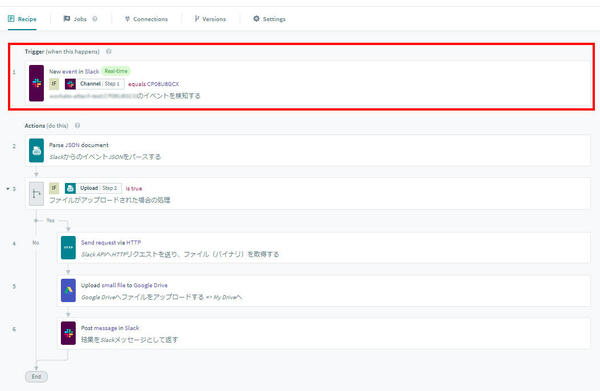The height and width of the screenshot is (391, 600).
Task: Click the help icon beside Actions heading
Action: pyautogui.click(x=77, y=125)
